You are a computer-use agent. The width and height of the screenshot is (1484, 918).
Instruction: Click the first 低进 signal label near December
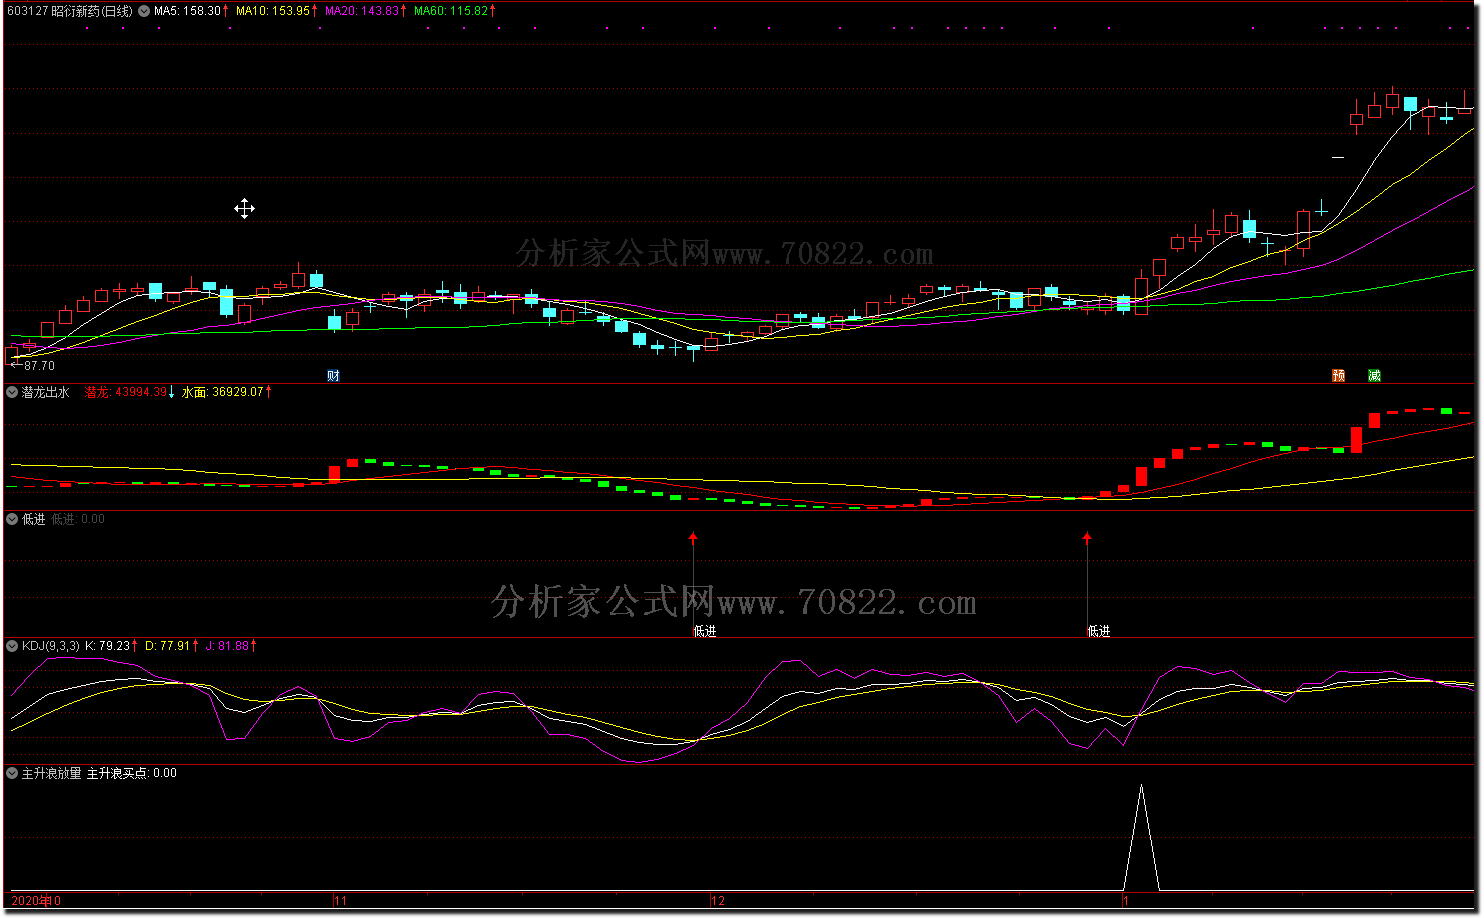point(705,631)
